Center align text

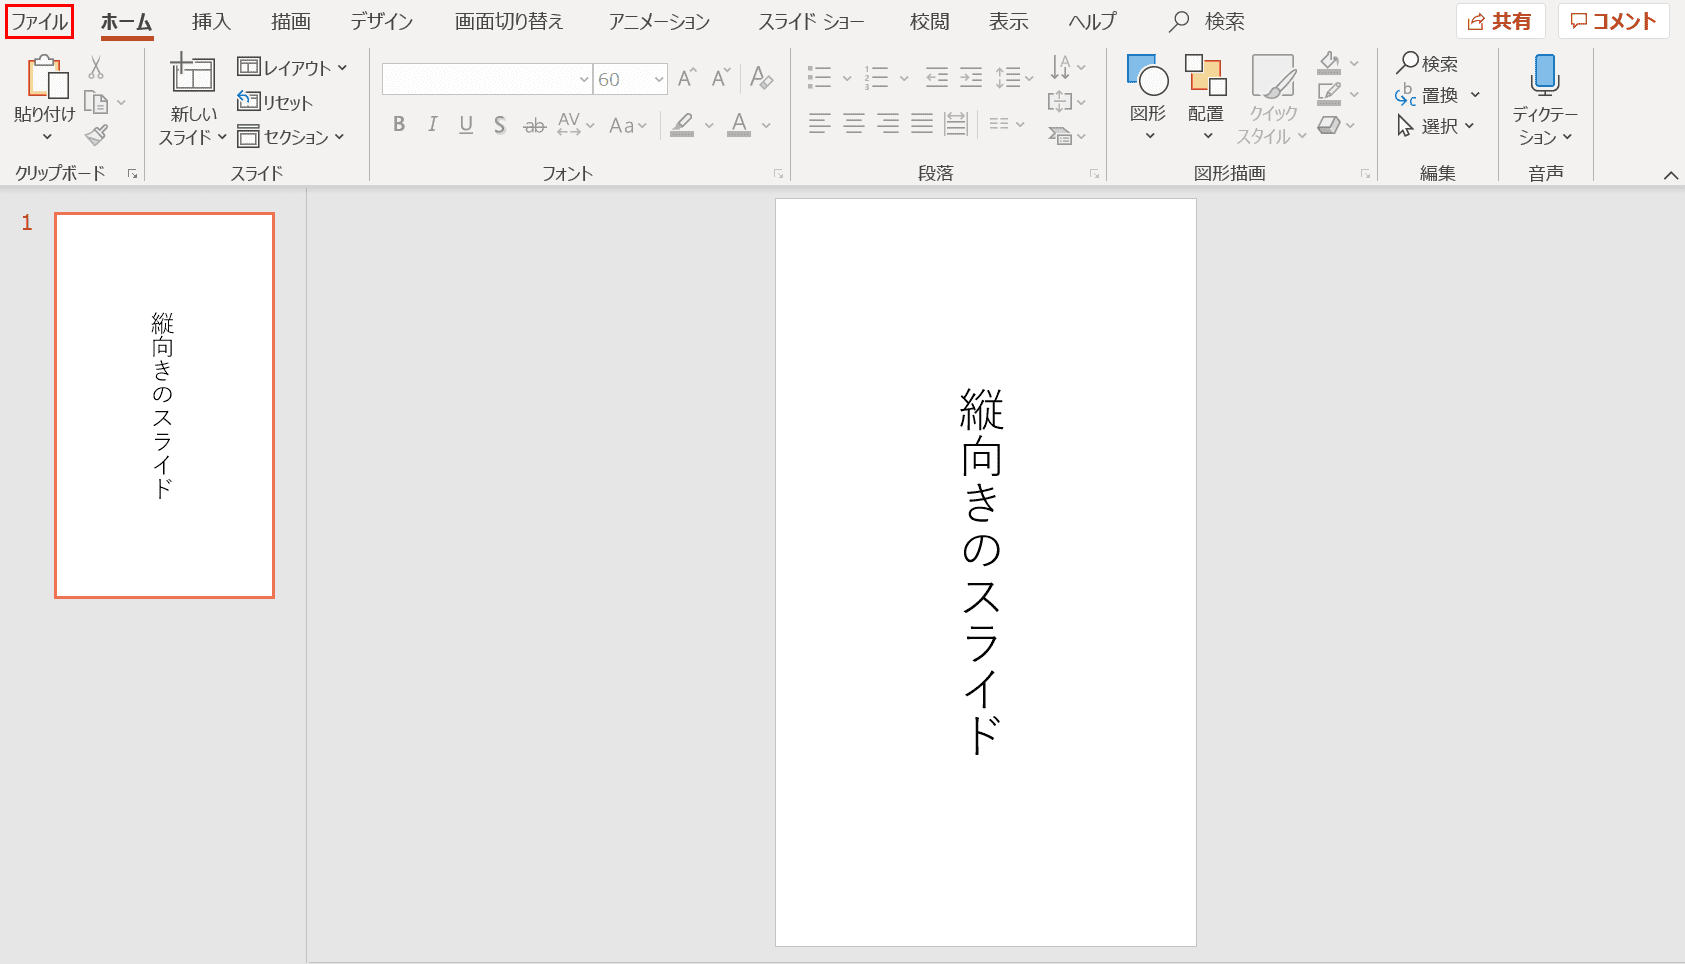(854, 124)
